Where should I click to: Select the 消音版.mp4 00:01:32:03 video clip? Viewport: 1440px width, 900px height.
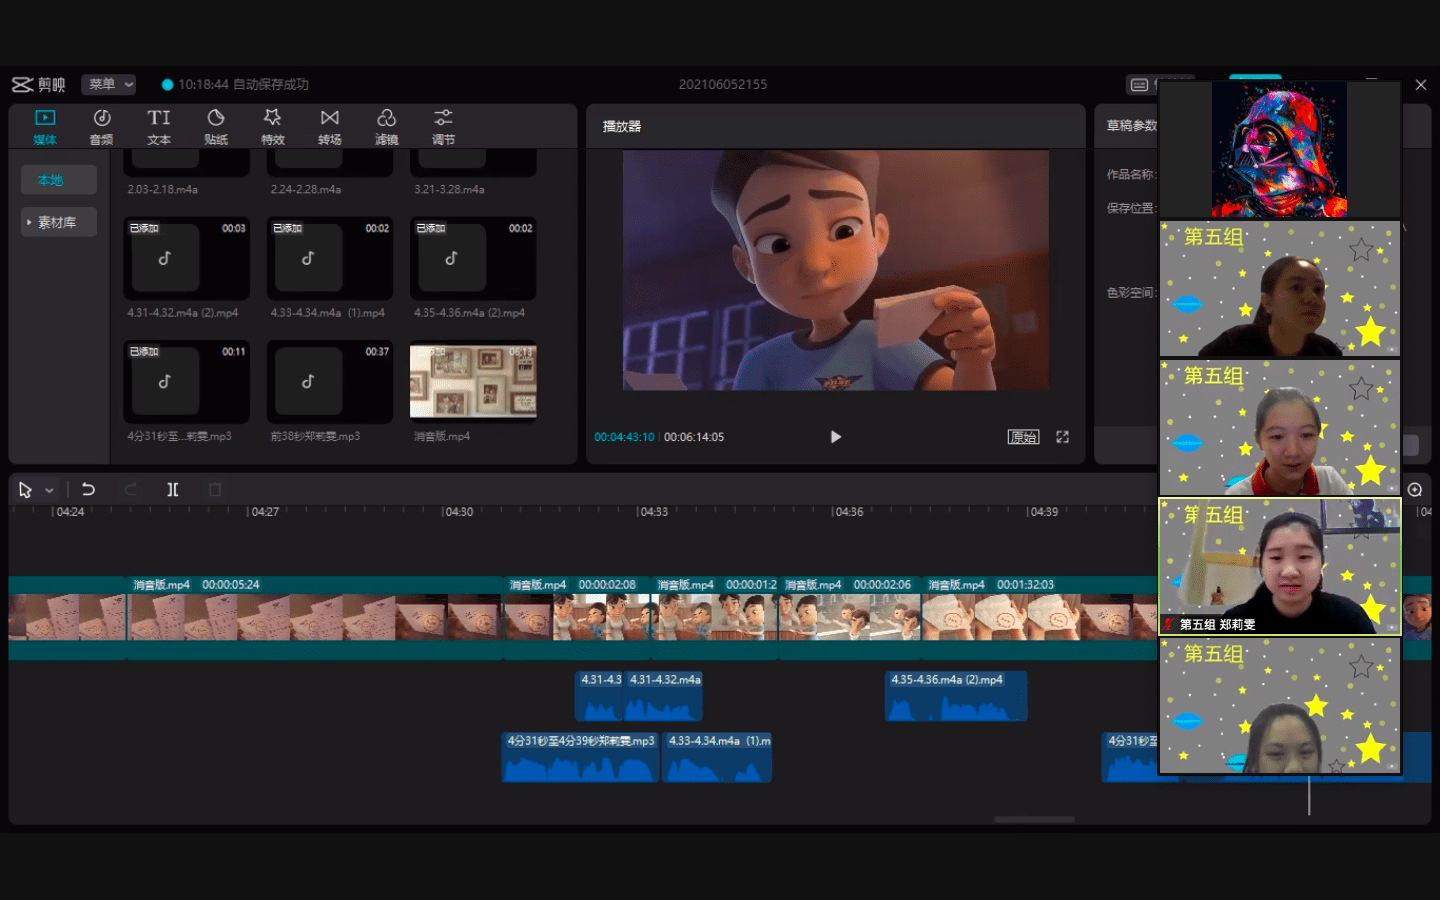(1039, 617)
